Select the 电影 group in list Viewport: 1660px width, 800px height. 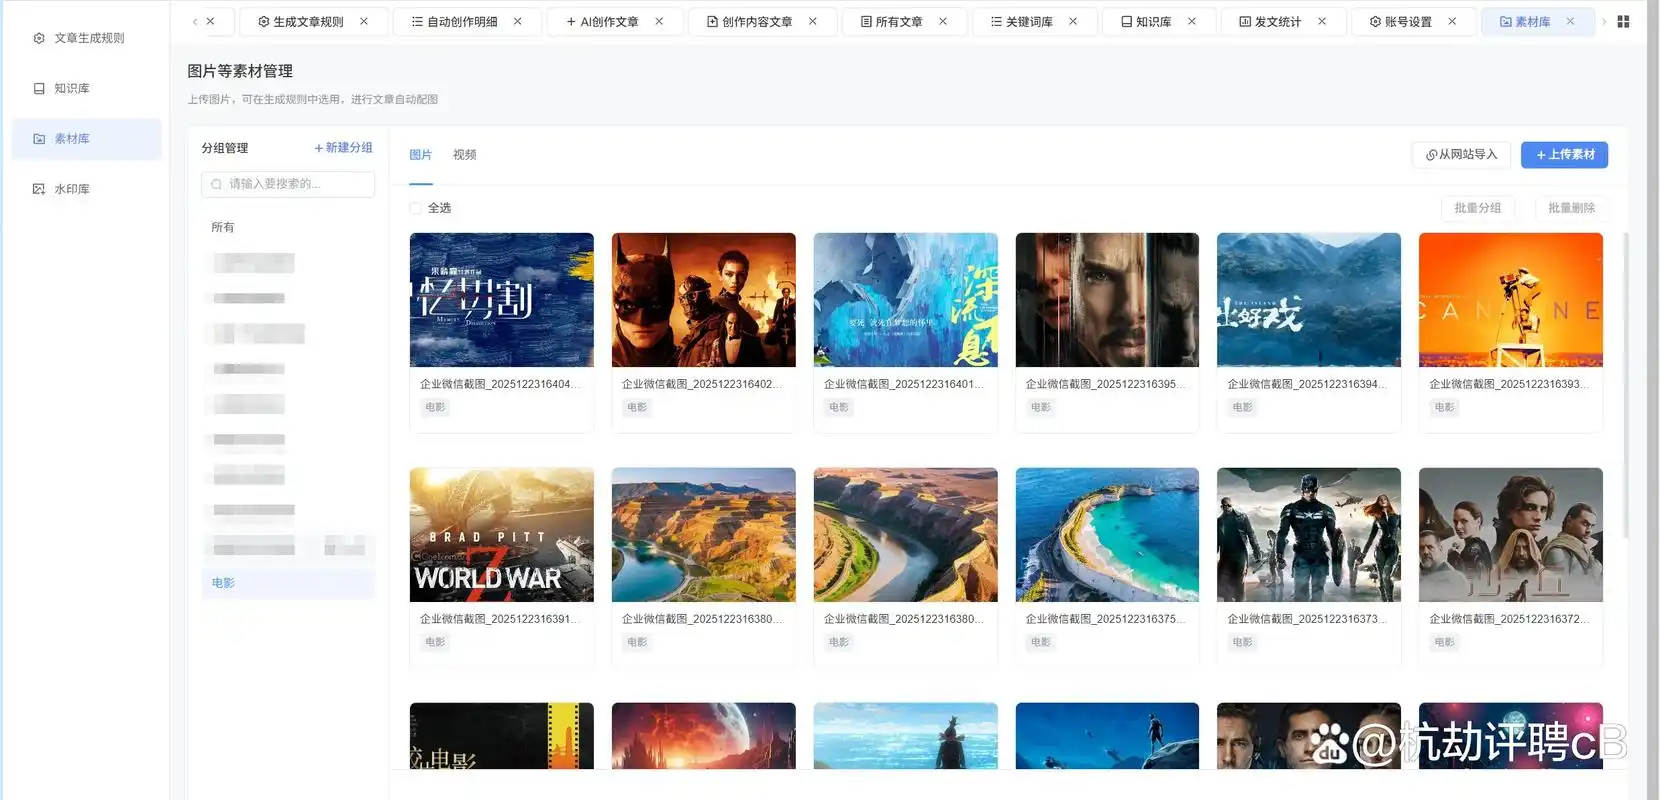(x=288, y=583)
